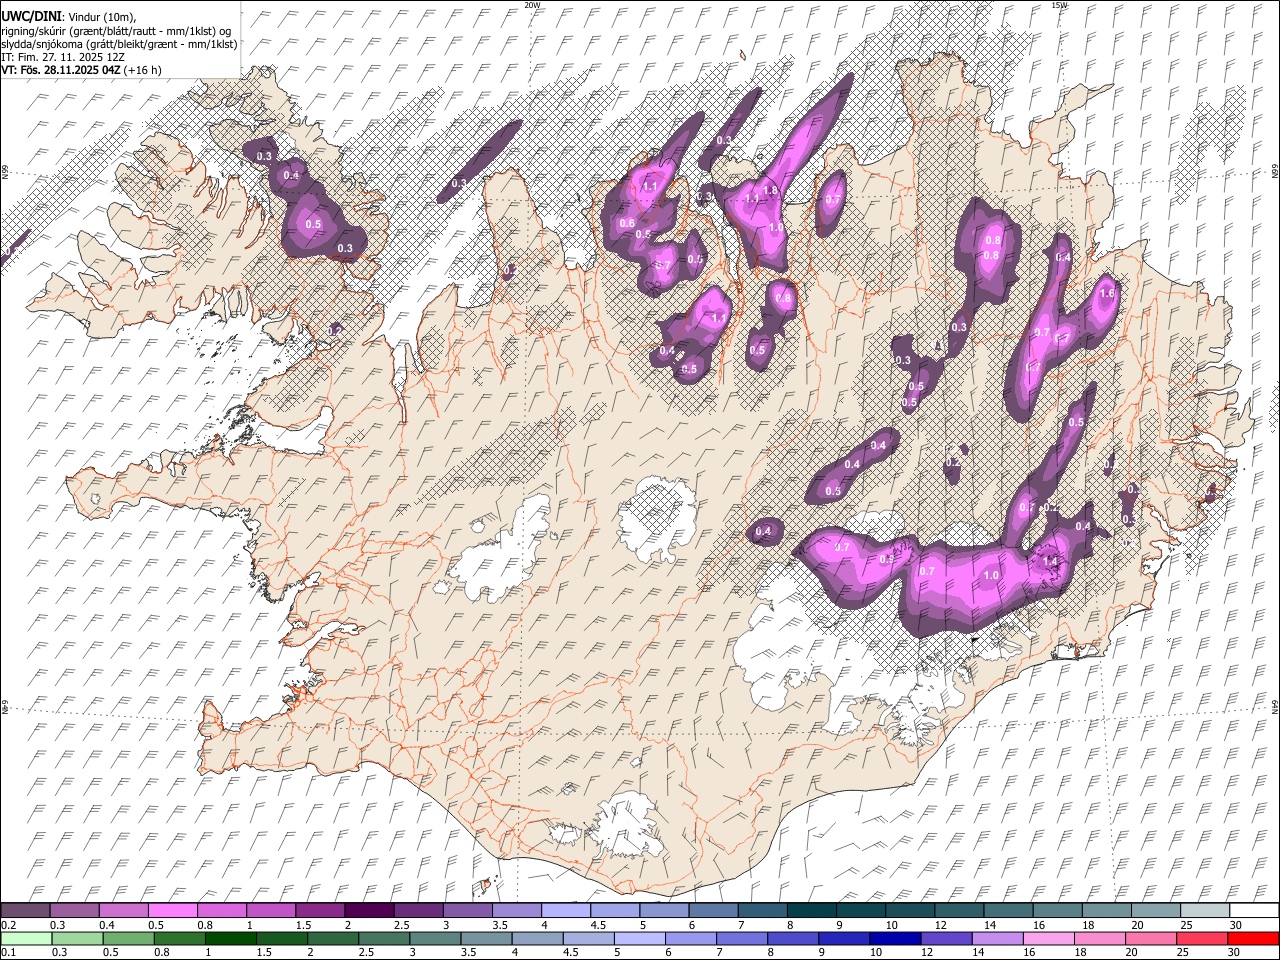Click the '1.8' snowfall value on the map
This screenshot has height=960, width=1280.
click(x=770, y=190)
